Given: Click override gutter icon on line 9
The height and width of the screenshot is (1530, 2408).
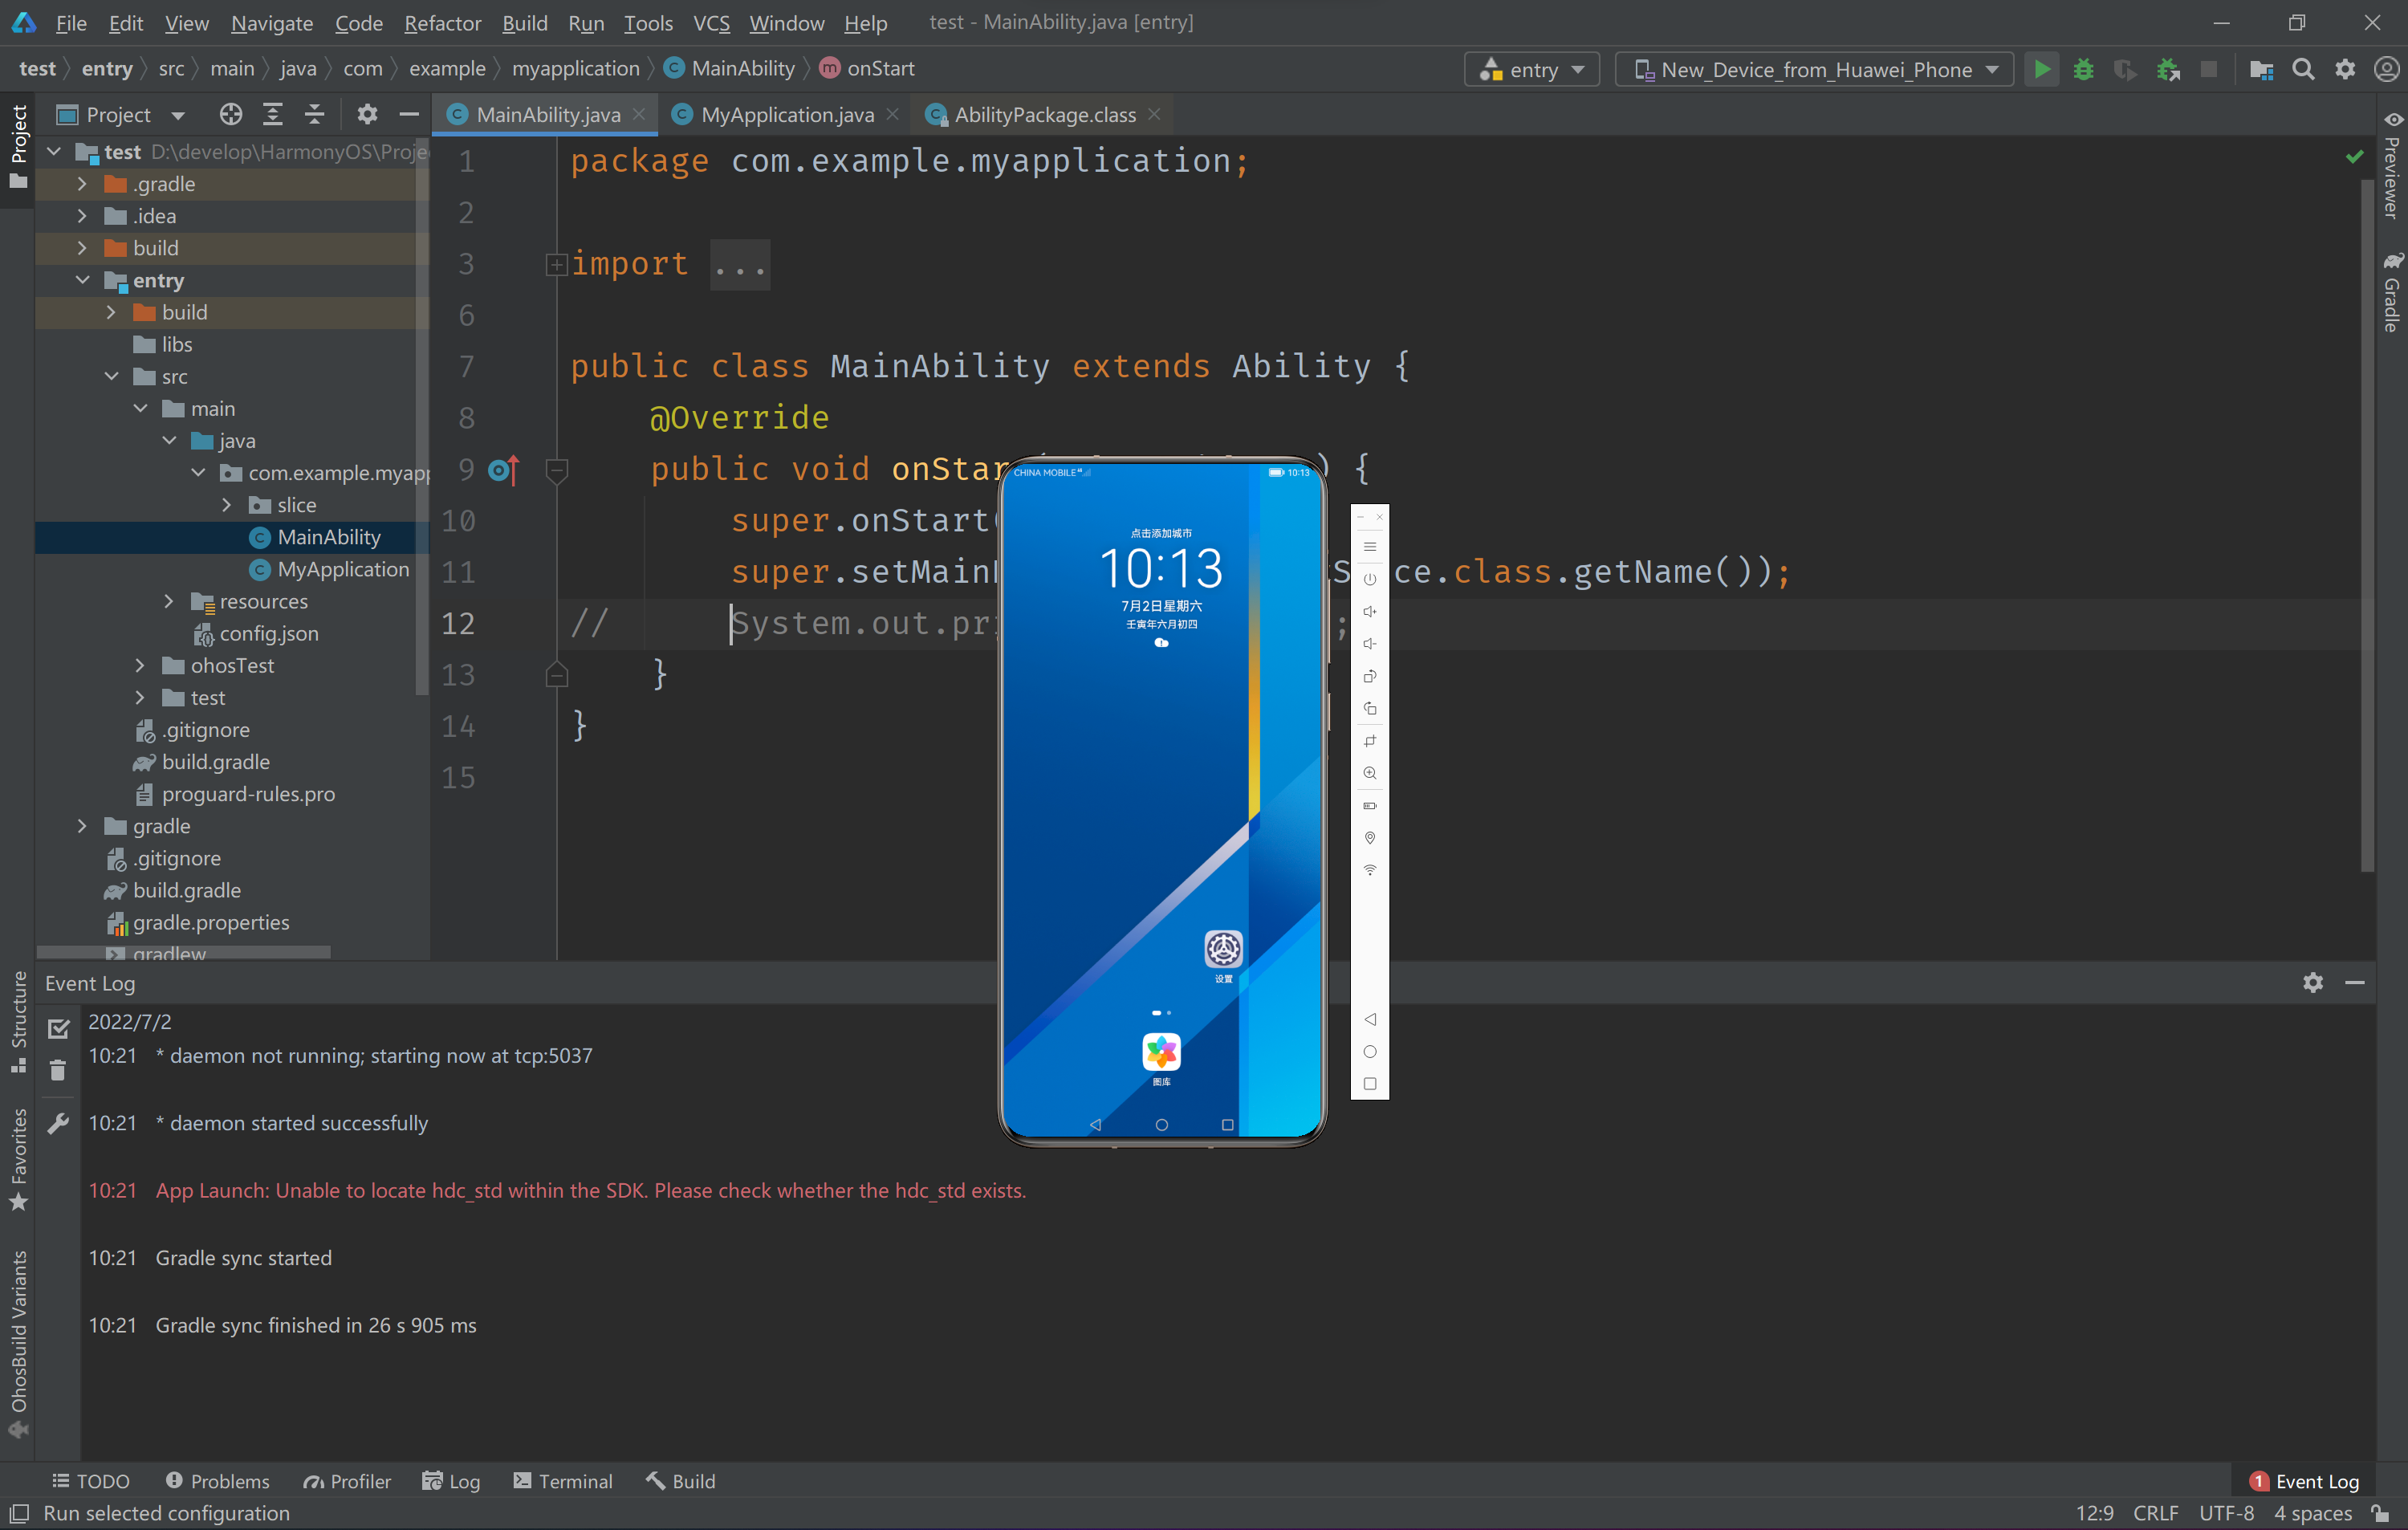Looking at the screenshot, I should click(504, 470).
